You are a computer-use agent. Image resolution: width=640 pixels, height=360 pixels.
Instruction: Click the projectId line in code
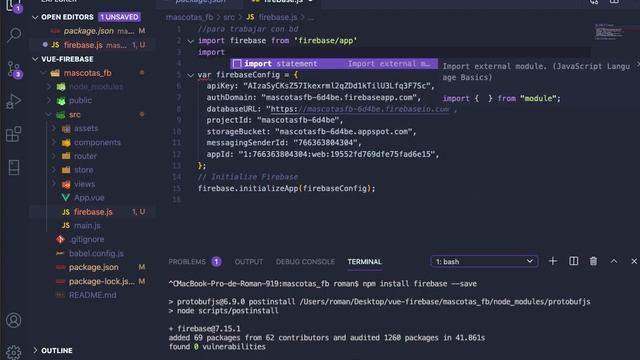275,120
